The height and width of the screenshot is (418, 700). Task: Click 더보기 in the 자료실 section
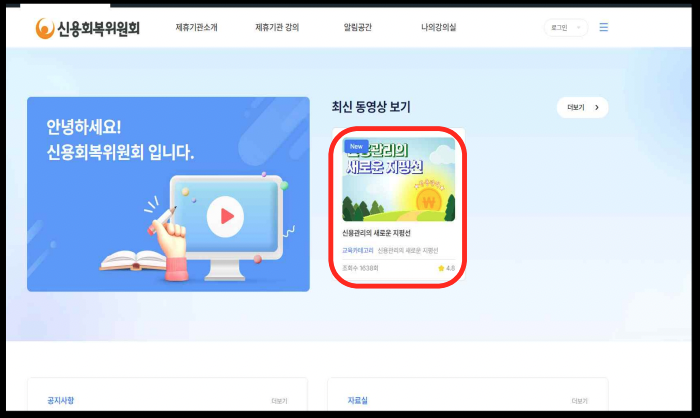click(x=580, y=401)
